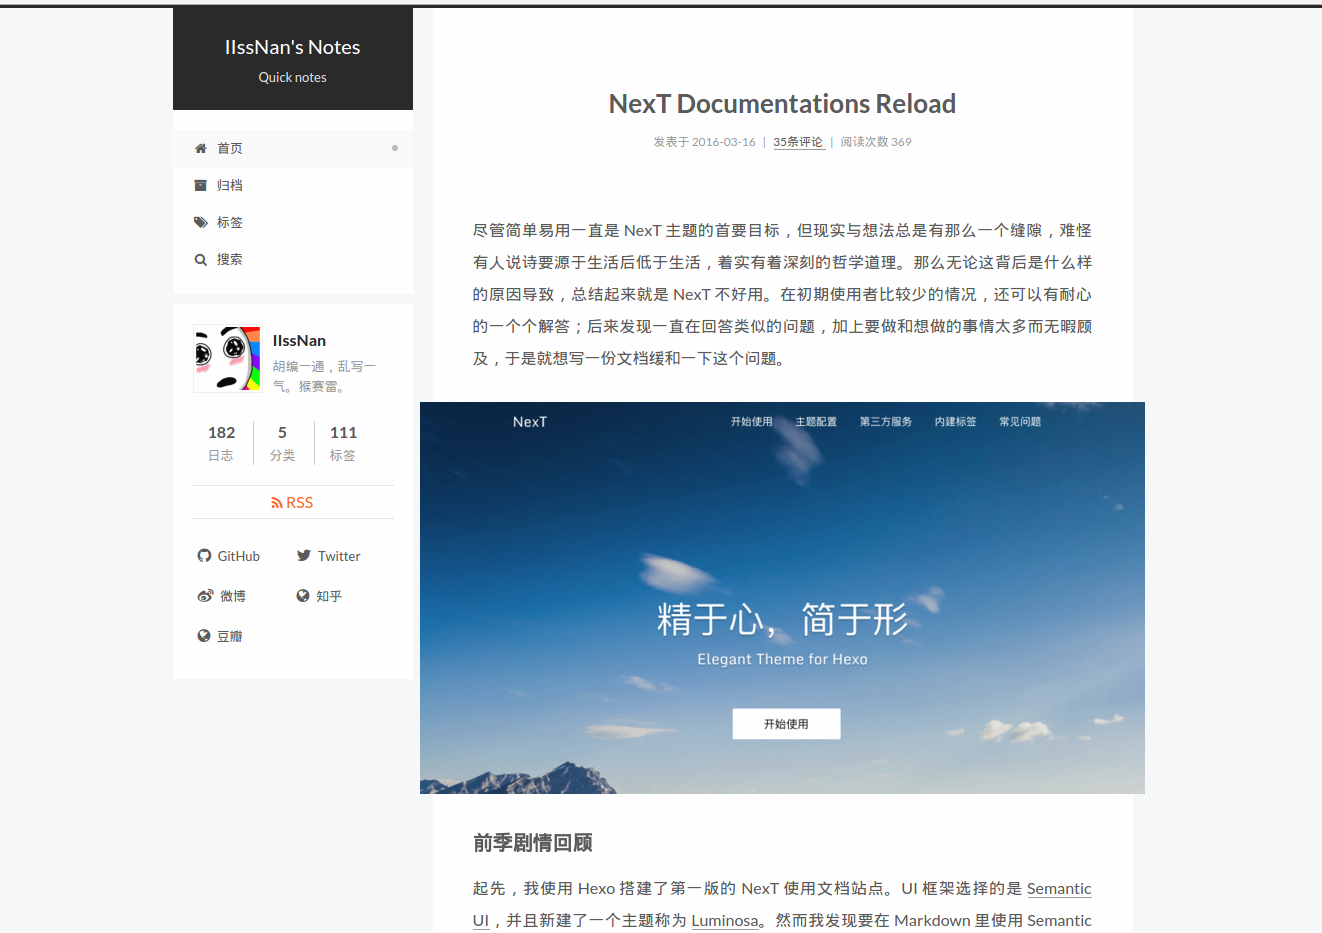Open the 首页 menu item
The height and width of the screenshot is (933, 1322).
[293, 148]
